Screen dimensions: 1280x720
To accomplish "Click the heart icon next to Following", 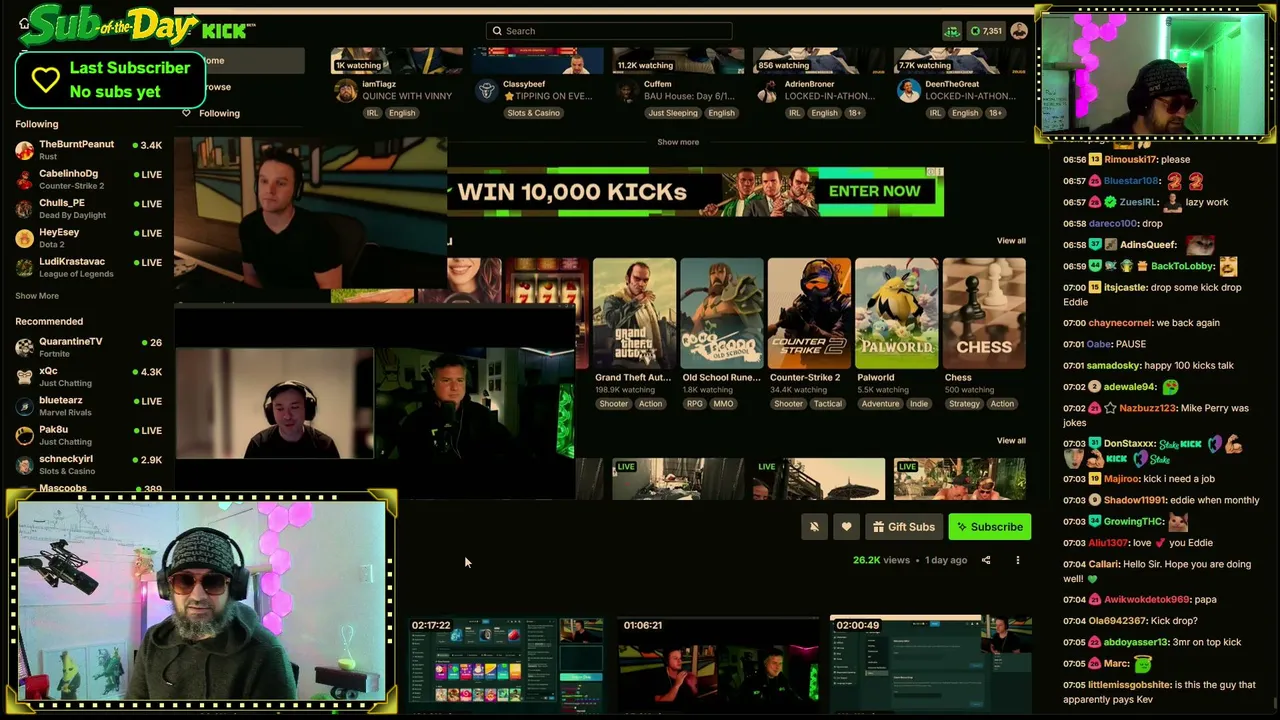I will (186, 113).
